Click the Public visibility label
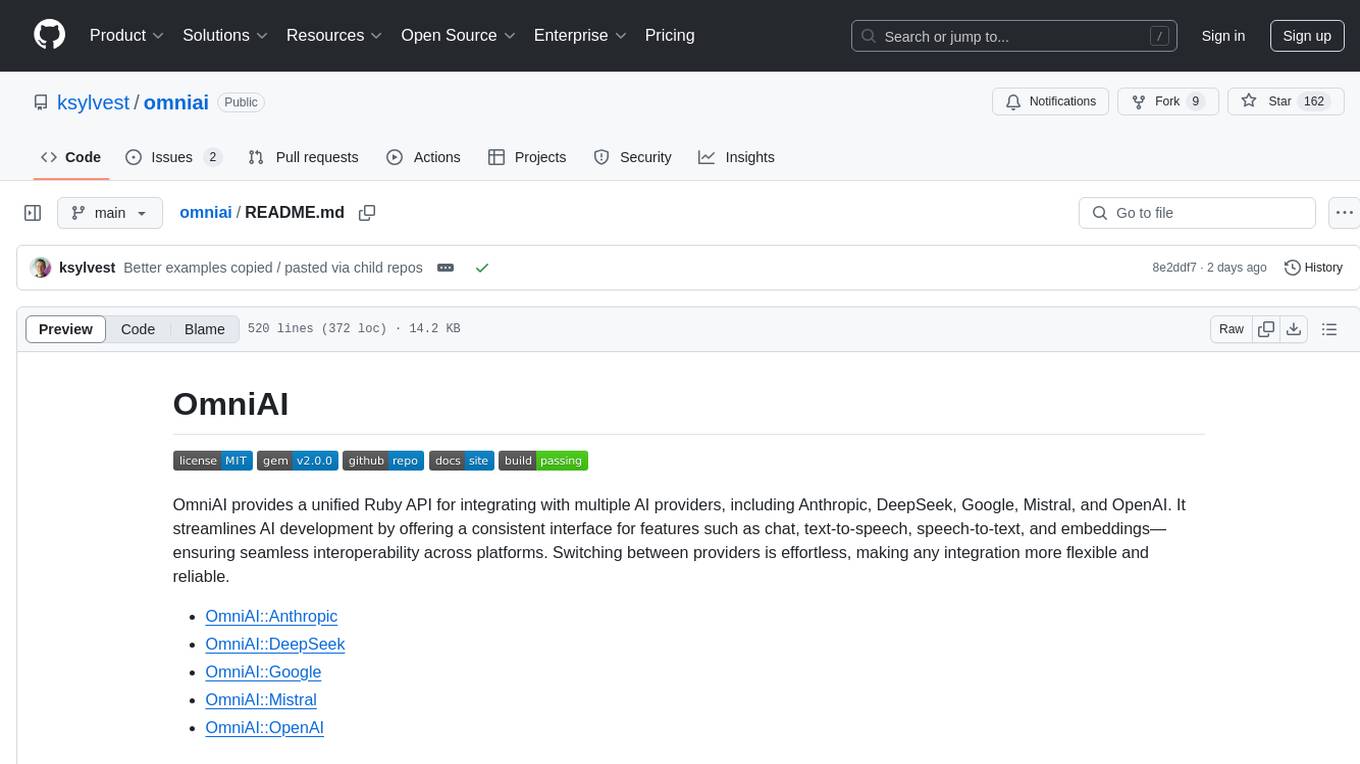Viewport: 1360px width, 764px height. pos(241,102)
